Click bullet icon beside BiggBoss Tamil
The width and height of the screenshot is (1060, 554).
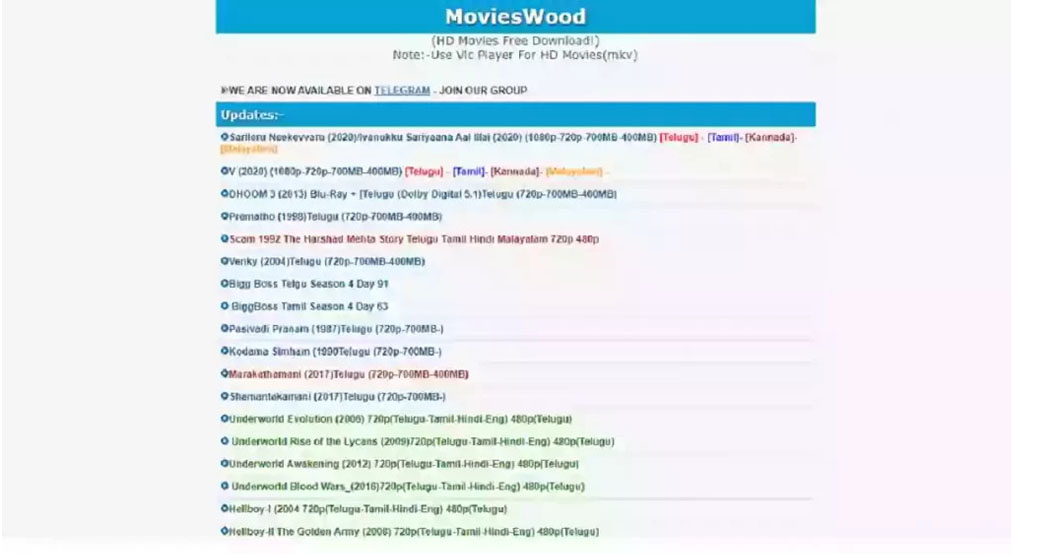coord(224,306)
